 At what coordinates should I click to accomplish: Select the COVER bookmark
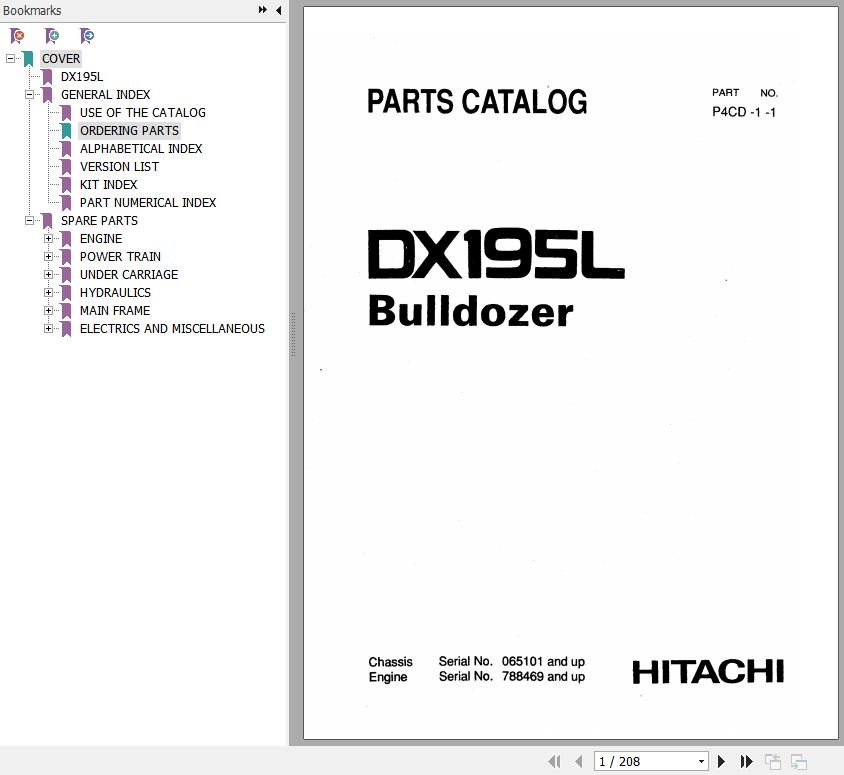(61, 59)
